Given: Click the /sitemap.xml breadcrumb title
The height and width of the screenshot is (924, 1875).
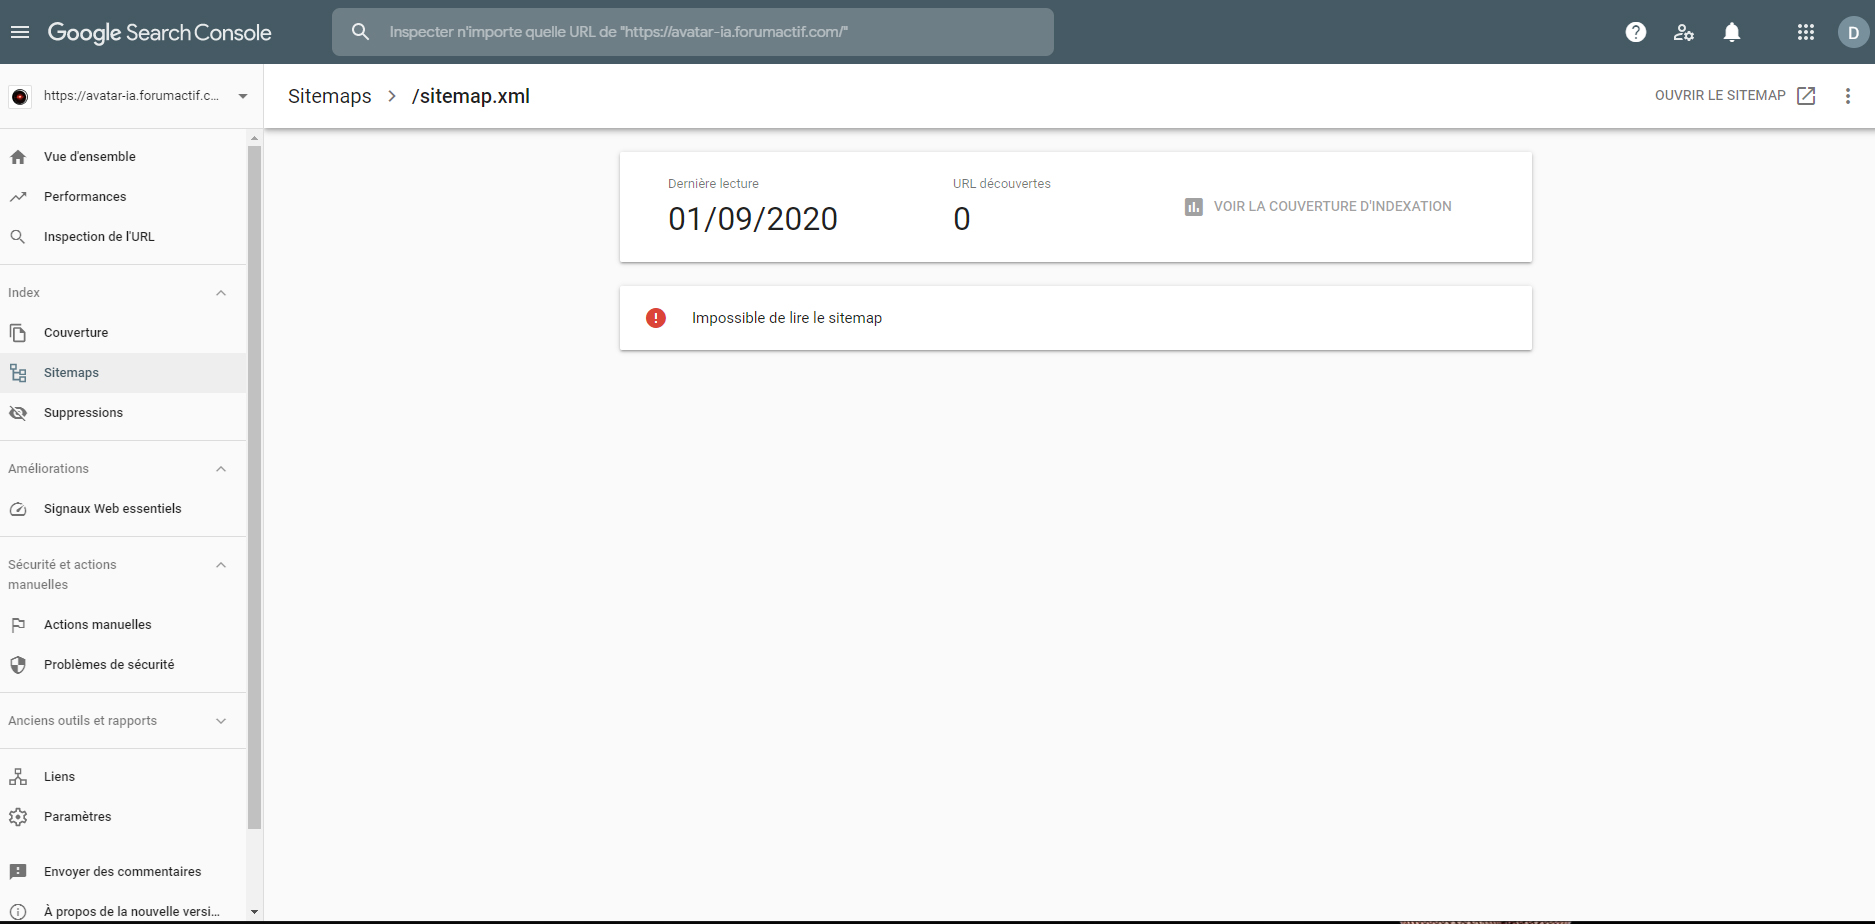Looking at the screenshot, I should pyautogui.click(x=471, y=96).
